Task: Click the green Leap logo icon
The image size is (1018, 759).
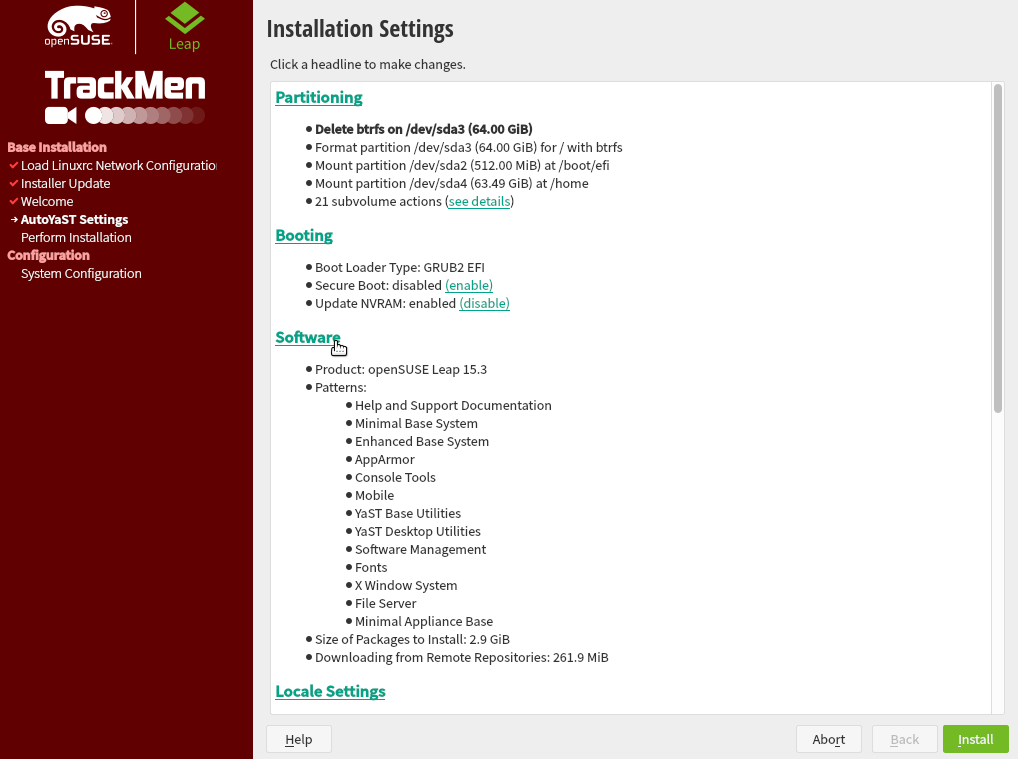Action: pos(184,19)
